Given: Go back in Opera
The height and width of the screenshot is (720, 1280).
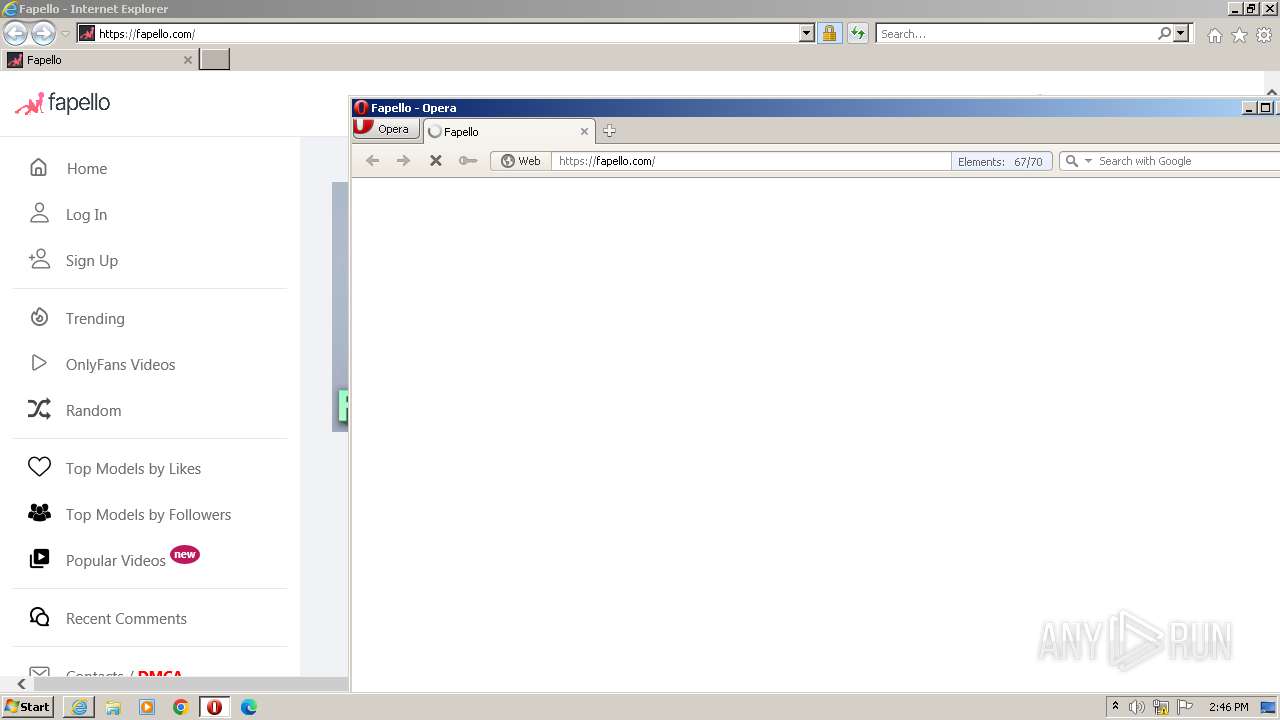Looking at the screenshot, I should (372, 160).
